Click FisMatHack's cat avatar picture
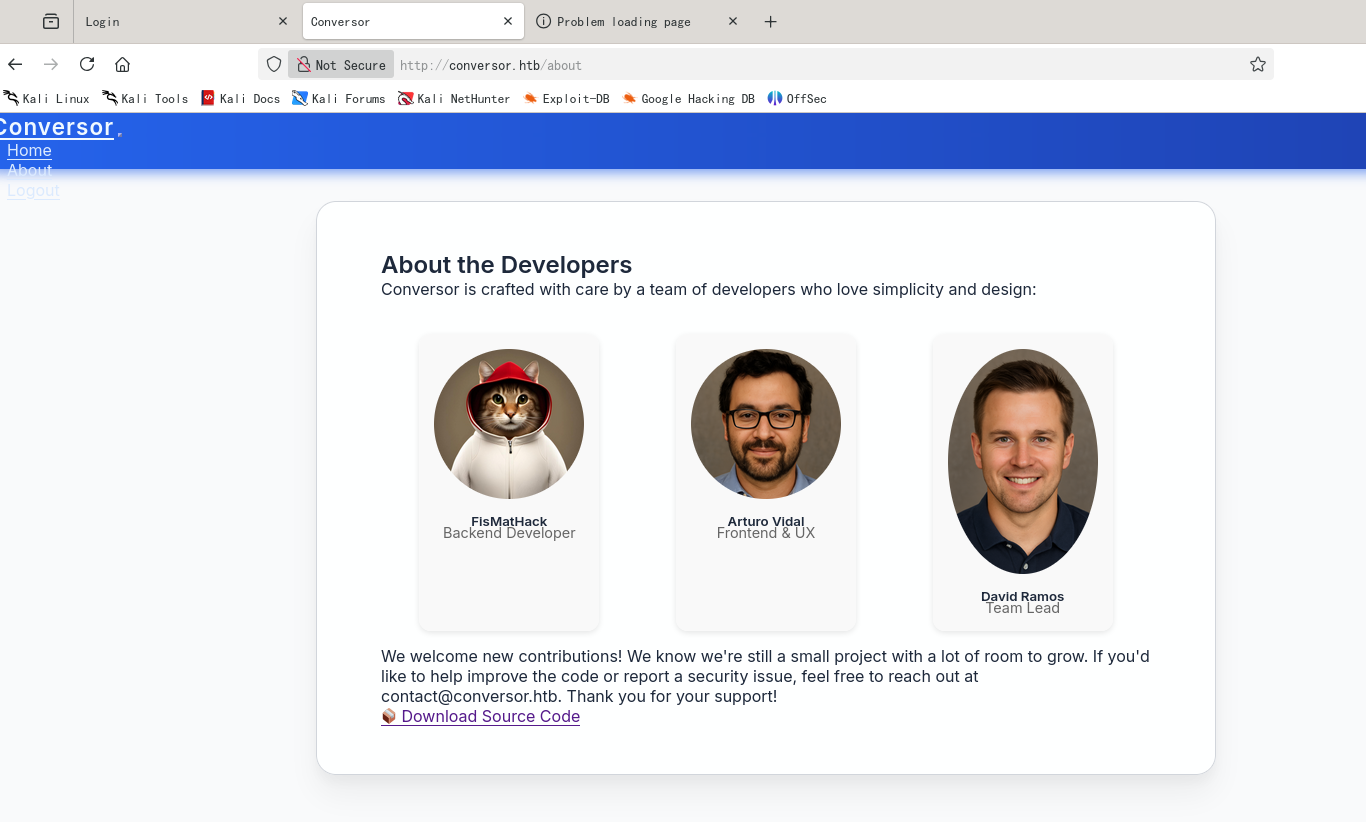1366x822 pixels. tap(509, 424)
